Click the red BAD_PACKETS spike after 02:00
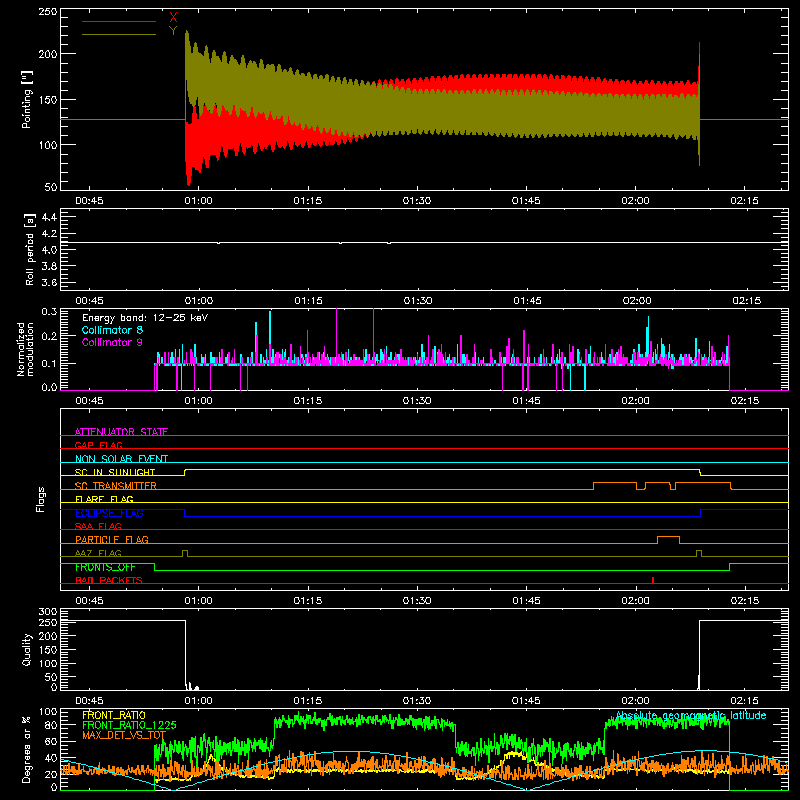 [653, 580]
